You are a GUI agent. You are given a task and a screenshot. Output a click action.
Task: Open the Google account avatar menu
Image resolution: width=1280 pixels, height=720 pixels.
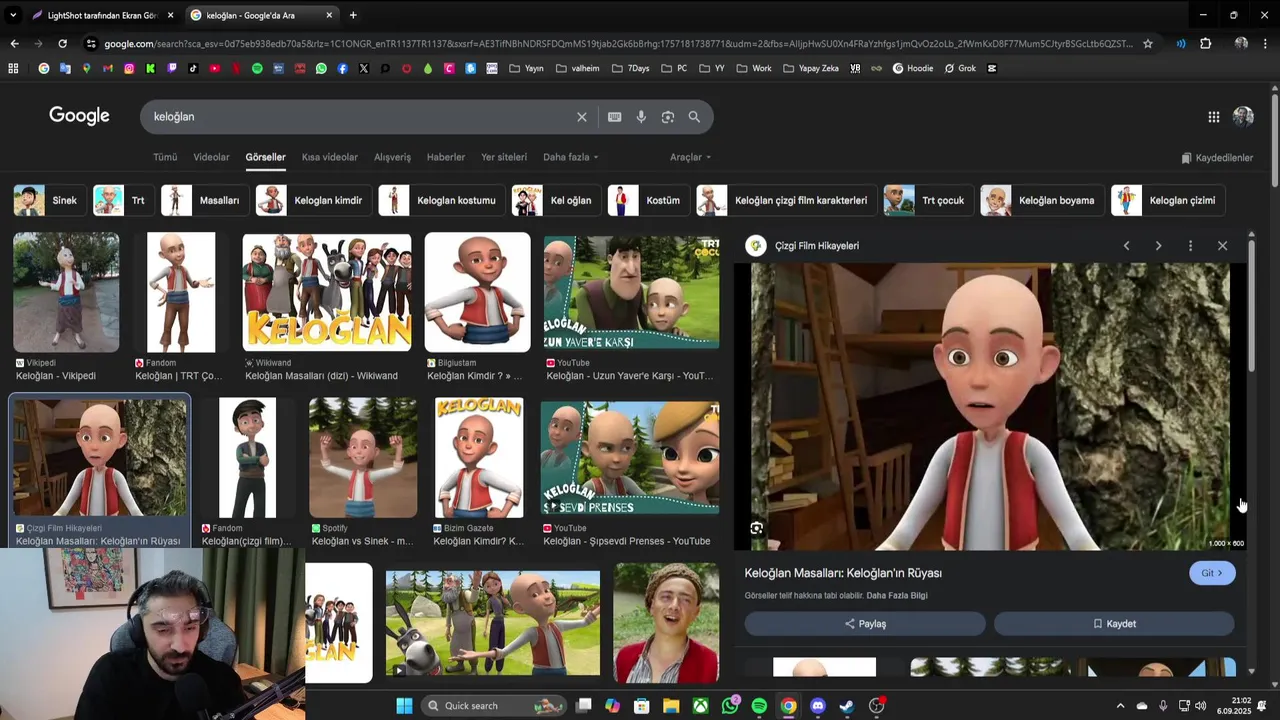[1243, 117]
